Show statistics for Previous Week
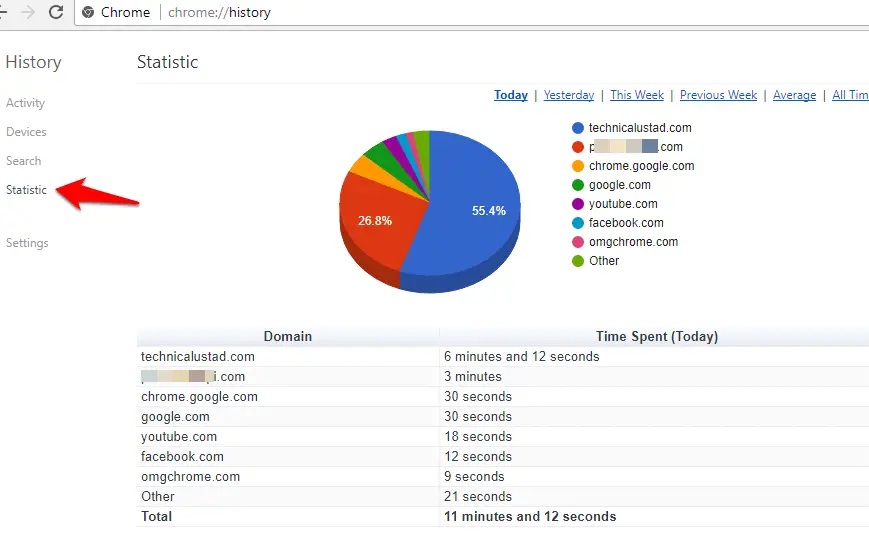 tap(718, 95)
